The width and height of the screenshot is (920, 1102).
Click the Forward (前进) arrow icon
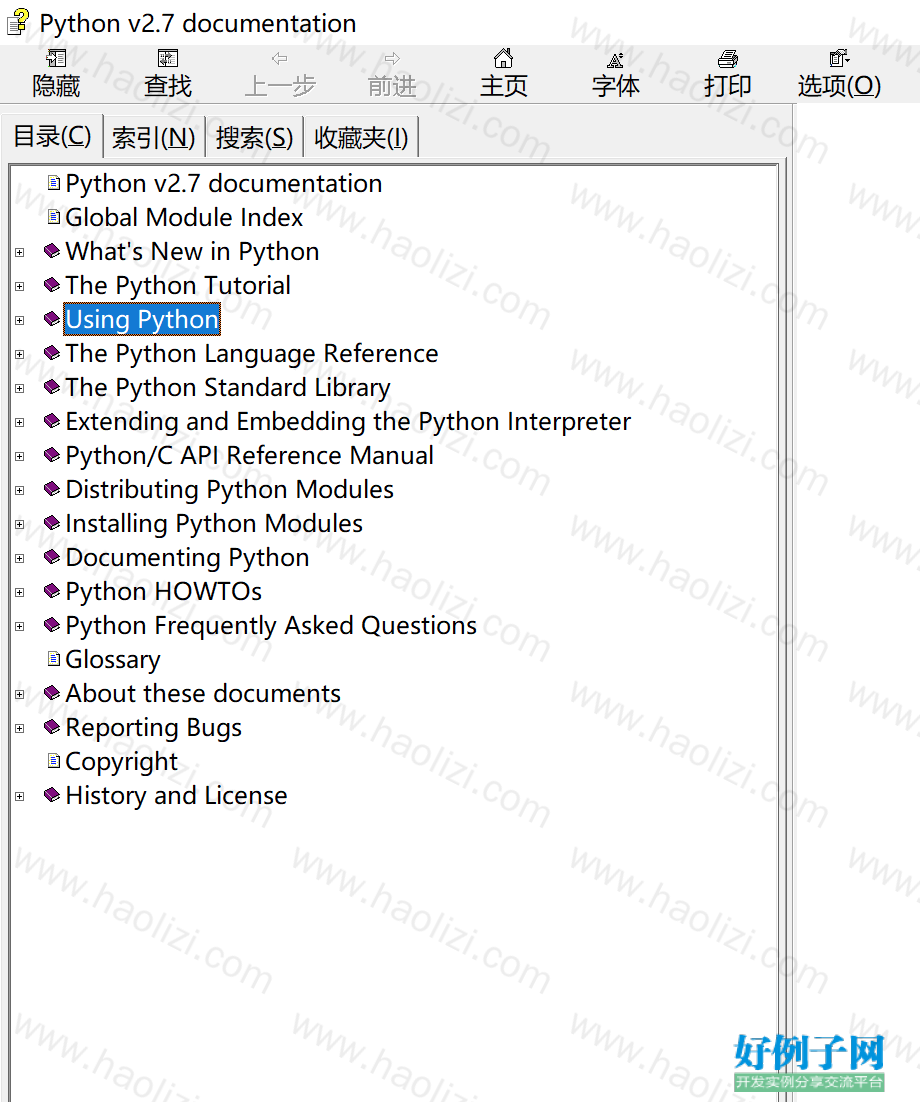(392, 58)
